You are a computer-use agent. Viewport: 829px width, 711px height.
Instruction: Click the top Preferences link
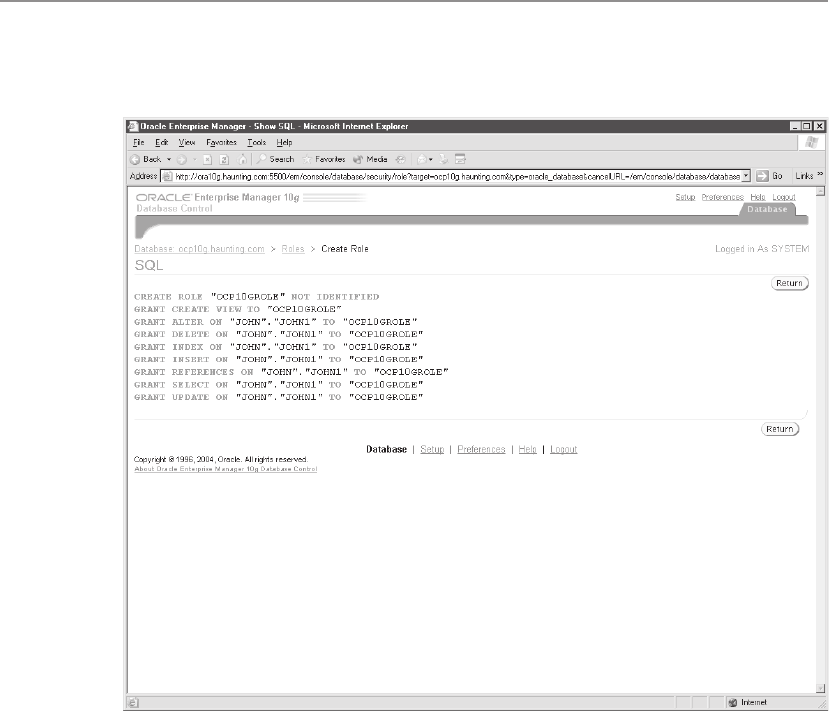click(x=723, y=197)
